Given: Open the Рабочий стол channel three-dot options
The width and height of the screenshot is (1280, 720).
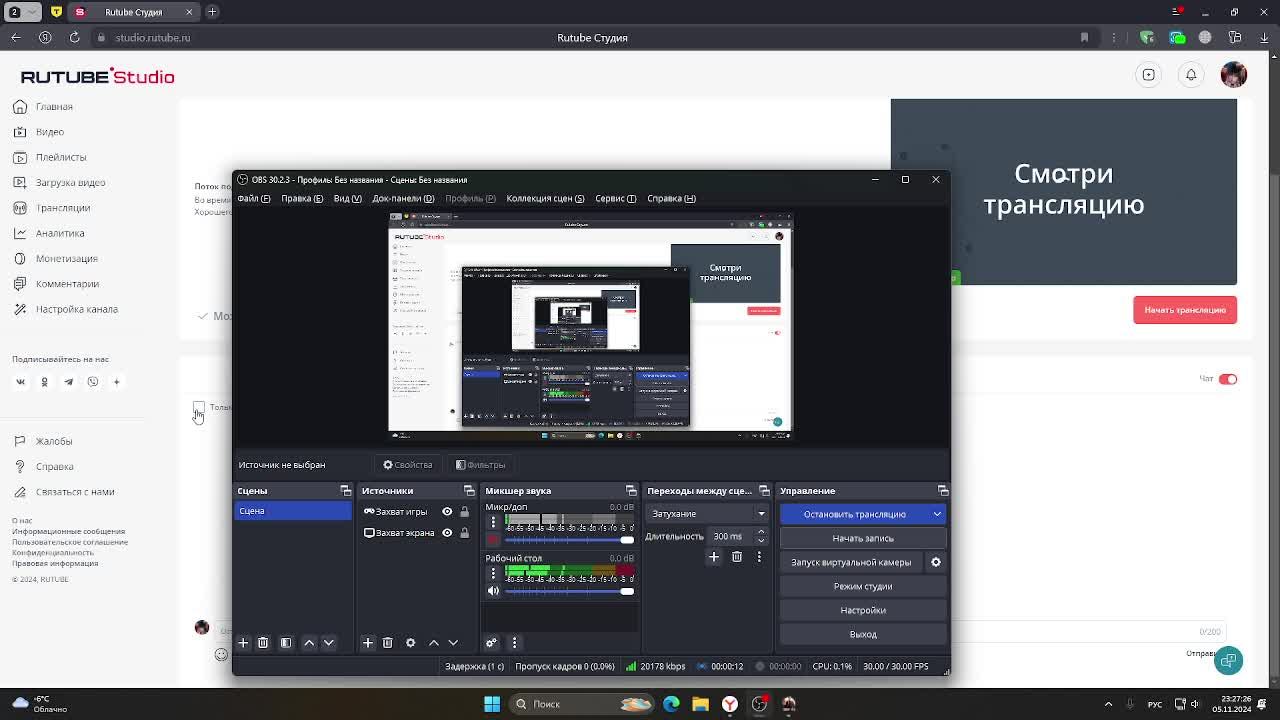Looking at the screenshot, I should (x=493, y=573).
